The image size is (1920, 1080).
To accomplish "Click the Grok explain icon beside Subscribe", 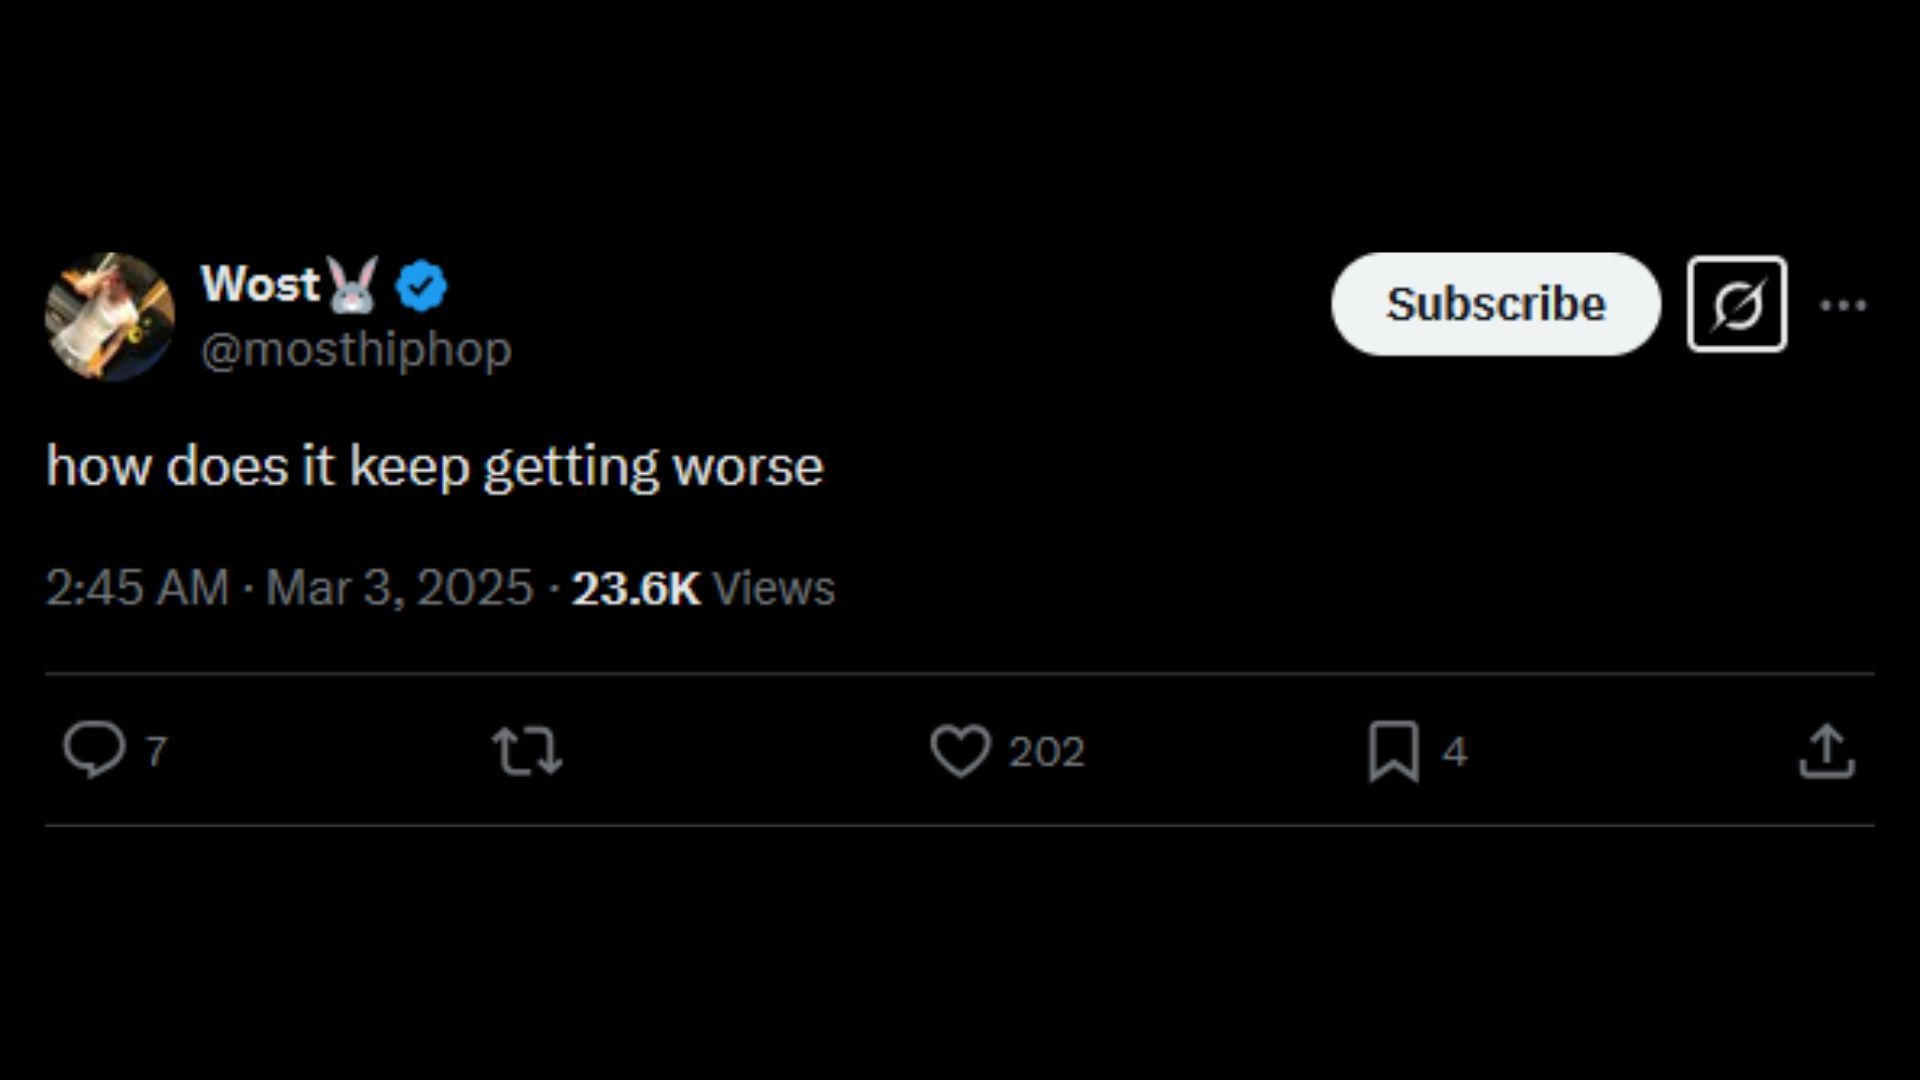I will point(1736,304).
